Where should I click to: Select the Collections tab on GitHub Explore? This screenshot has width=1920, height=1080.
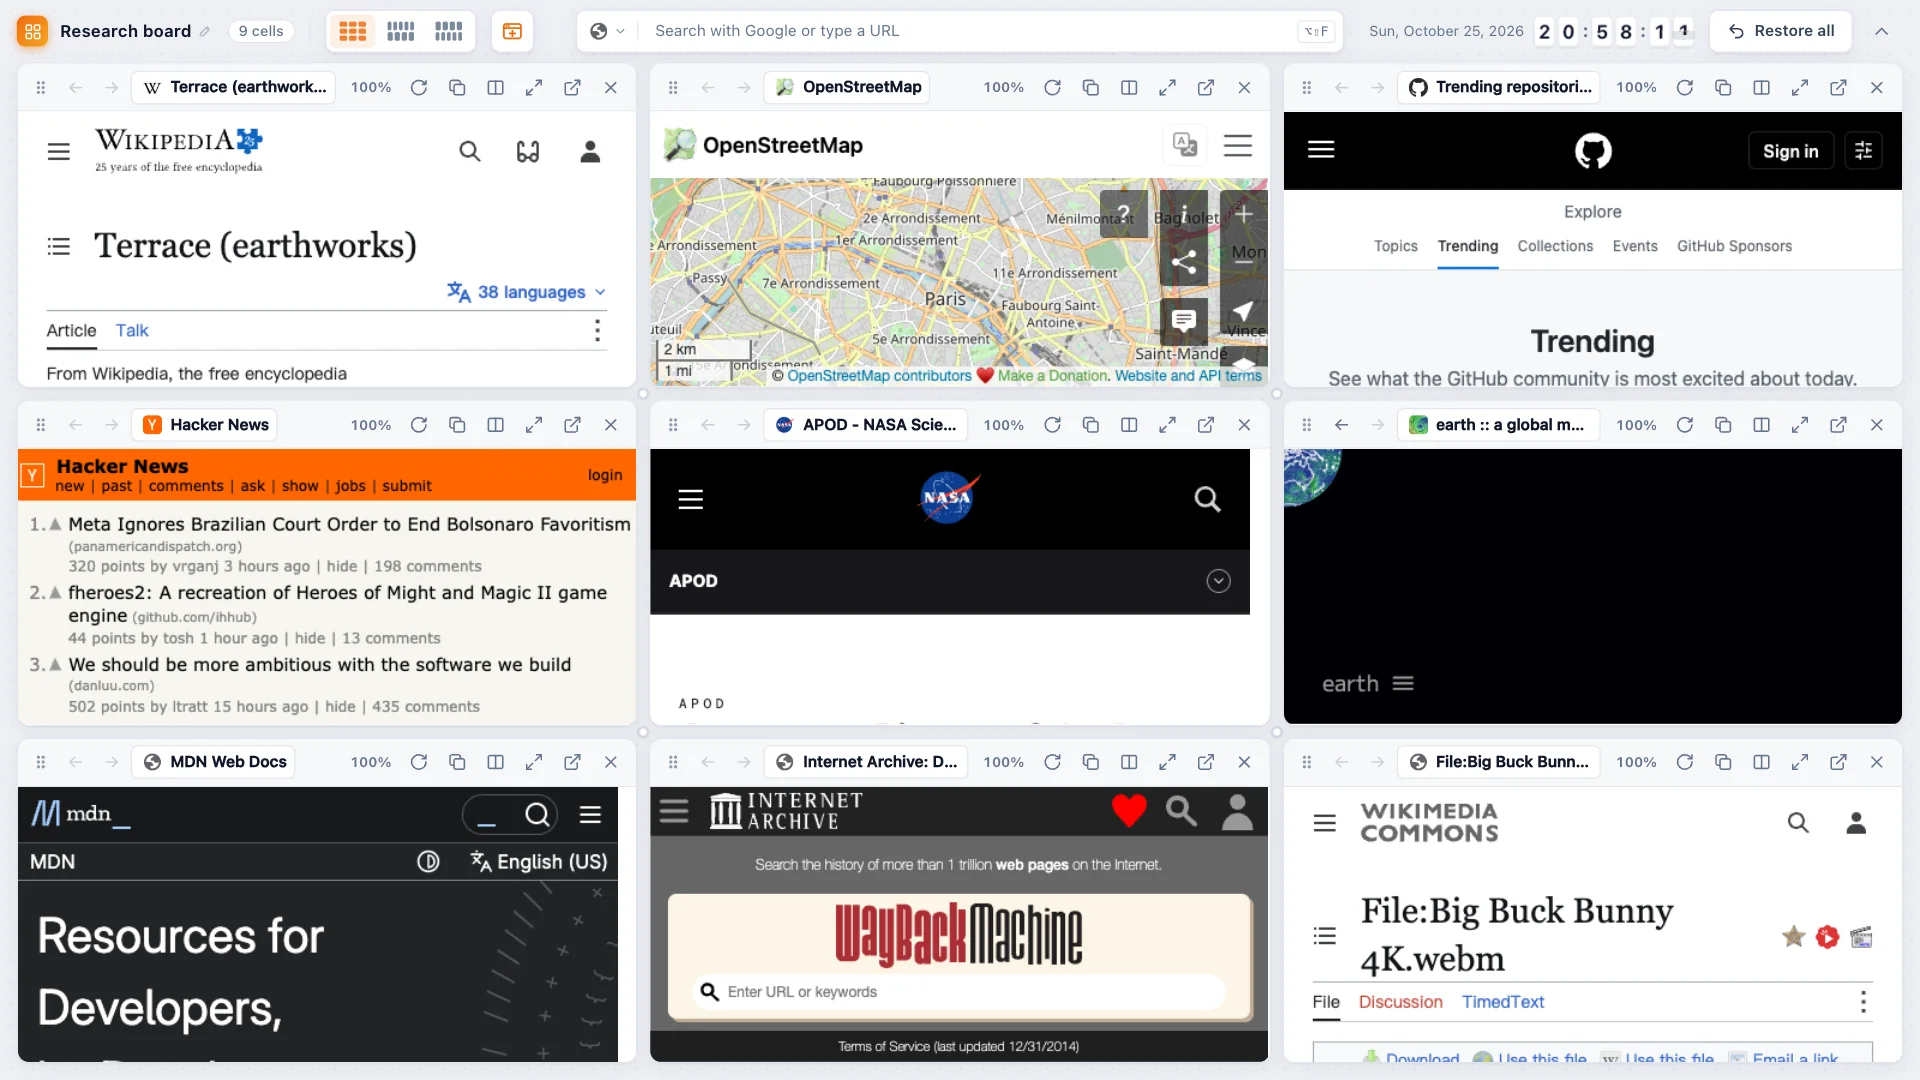click(x=1555, y=246)
